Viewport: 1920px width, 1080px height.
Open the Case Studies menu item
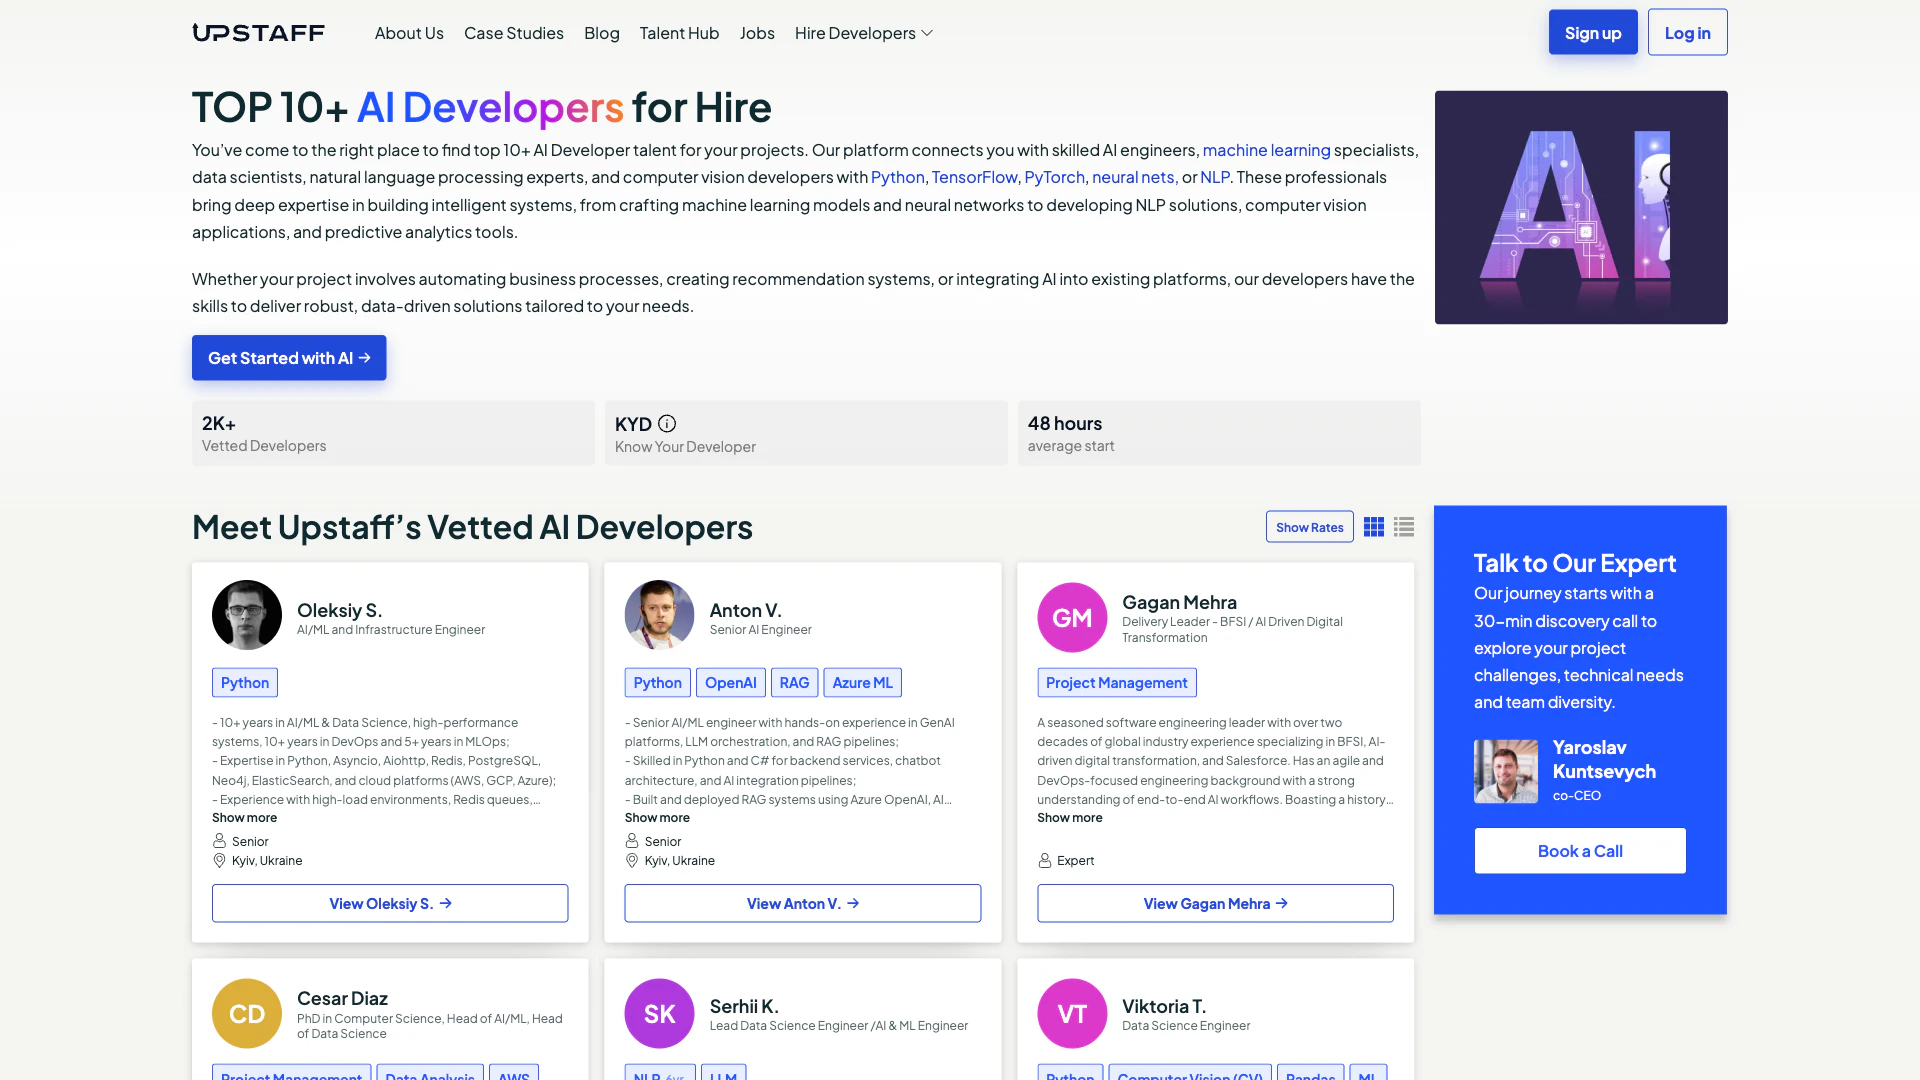pos(513,33)
